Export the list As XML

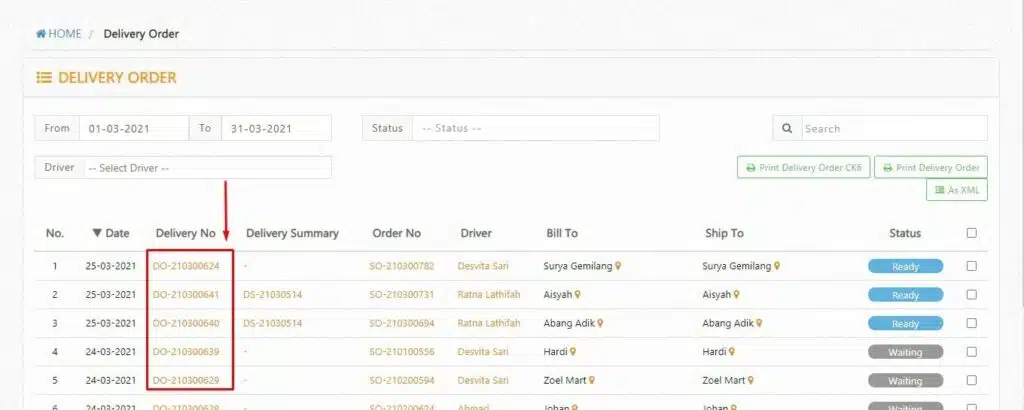point(957,190)
